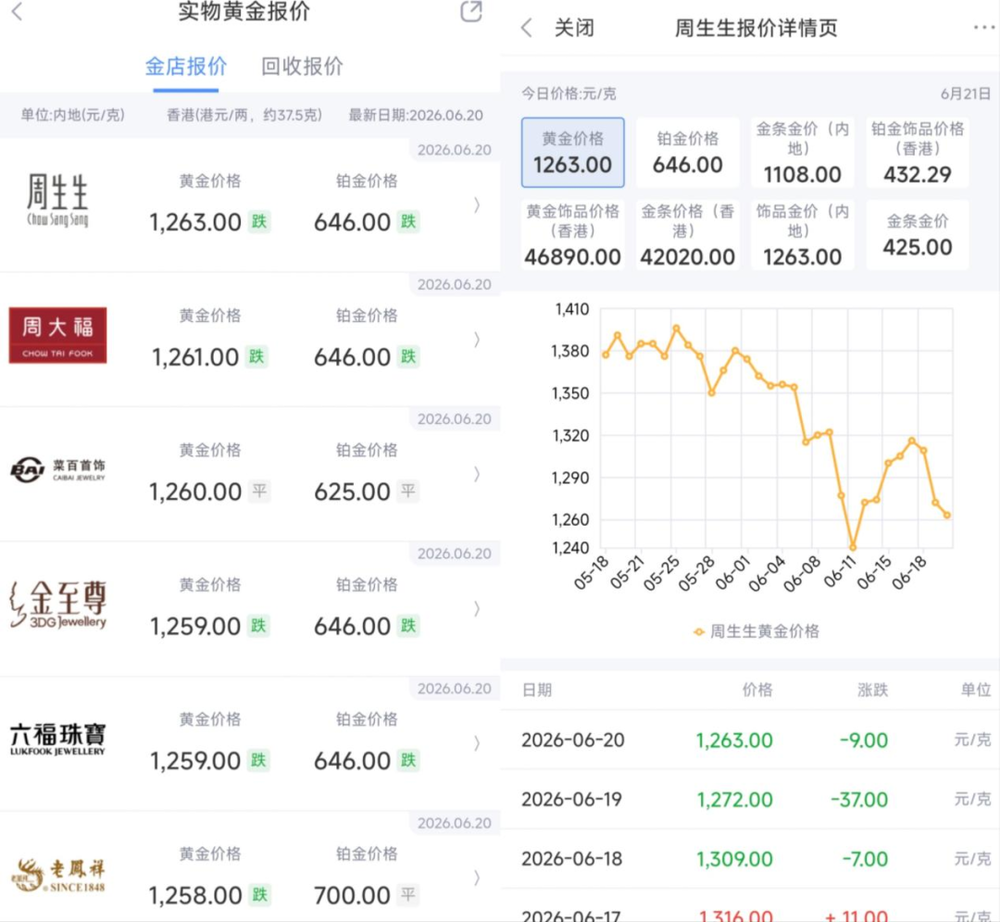Tap the 涨跌 column header
Screen dimensions: 1000x922
pyautogui.click(x=872, y=689)
